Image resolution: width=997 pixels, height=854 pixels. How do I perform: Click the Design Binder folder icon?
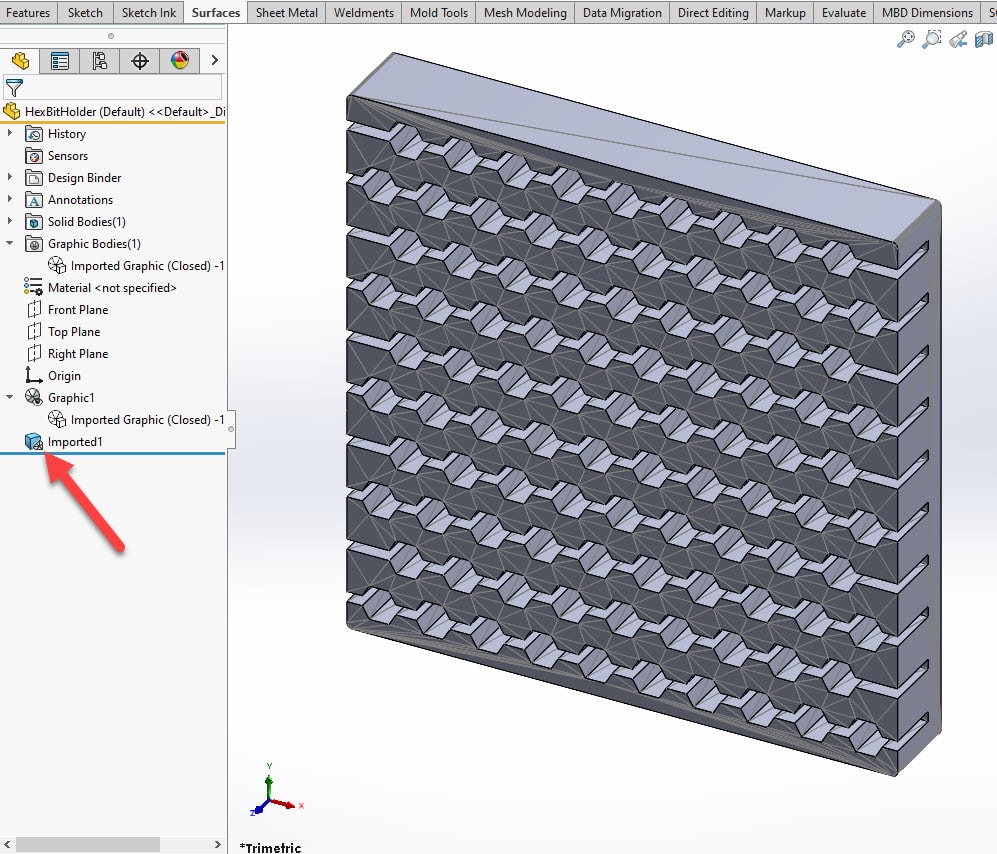pyautogui.click(x=34, y=178)
